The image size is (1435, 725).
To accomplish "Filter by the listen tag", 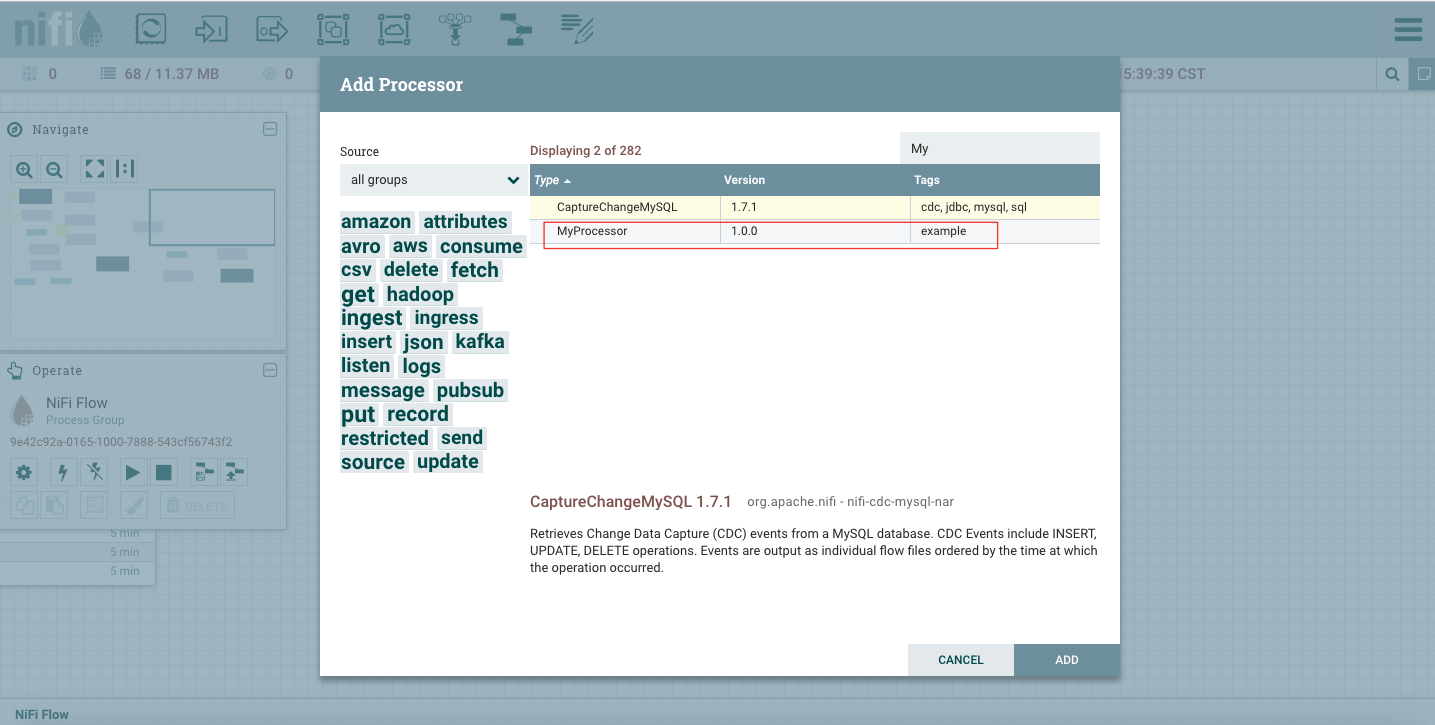I will pyautogui.click(x=365, y=366).
